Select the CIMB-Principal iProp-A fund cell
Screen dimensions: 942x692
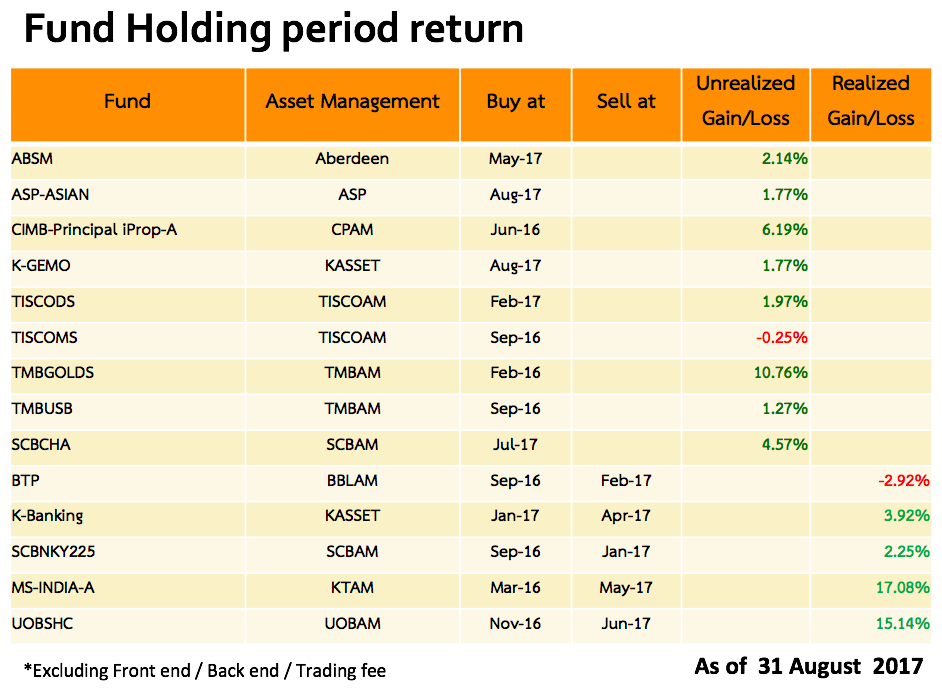pos(94,230)
